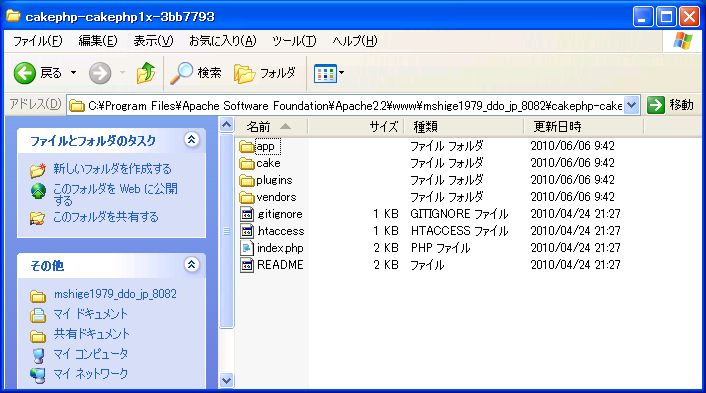
Task: Open the ファイル(F) menu
Action: (37, 41)
